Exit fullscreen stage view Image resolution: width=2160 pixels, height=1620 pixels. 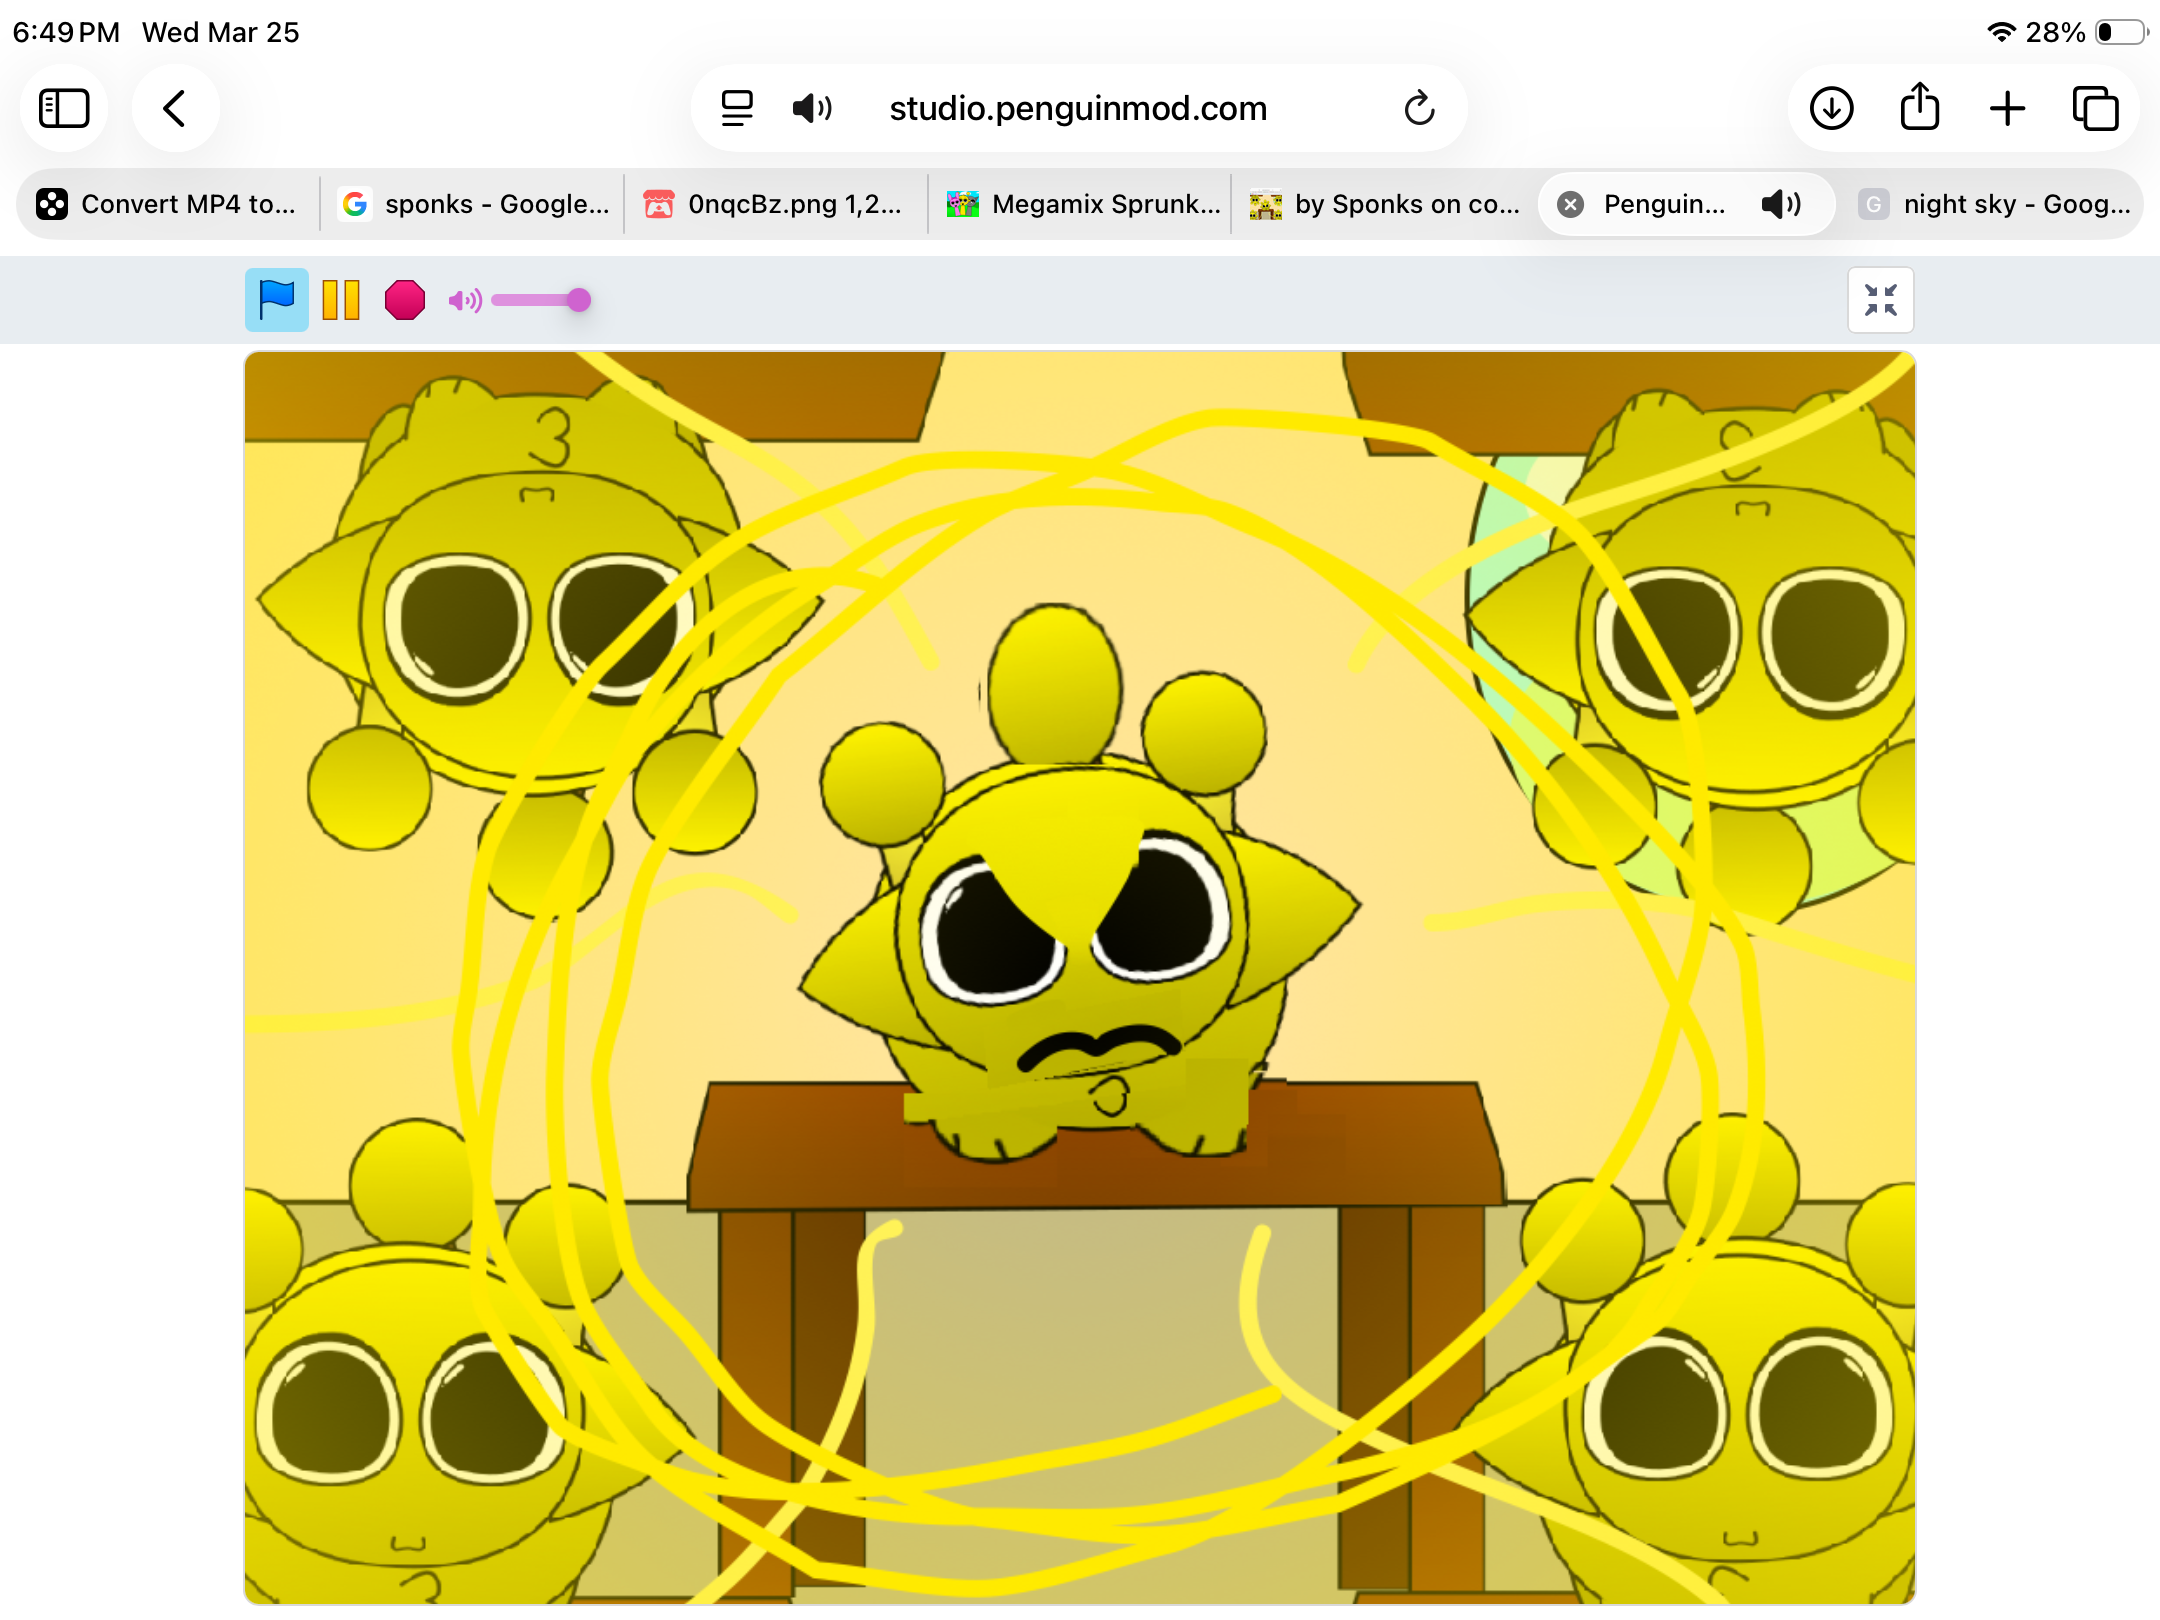tap(1880, 300)
